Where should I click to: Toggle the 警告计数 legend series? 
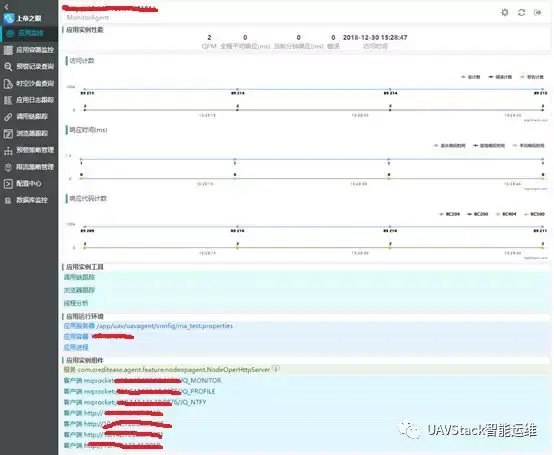click(532, 77)
